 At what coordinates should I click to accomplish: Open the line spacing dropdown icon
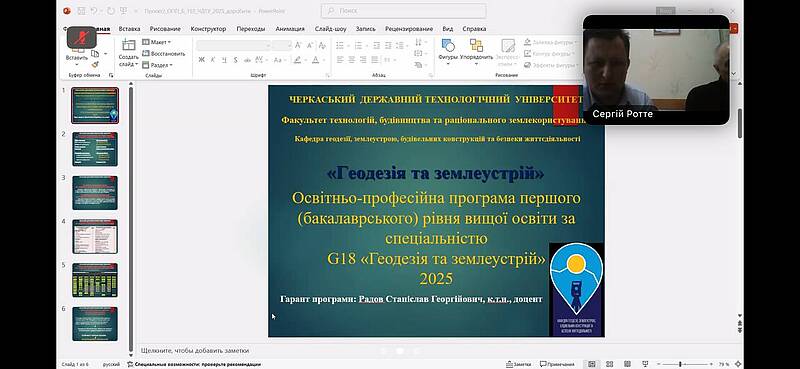(x=402, y=46)
